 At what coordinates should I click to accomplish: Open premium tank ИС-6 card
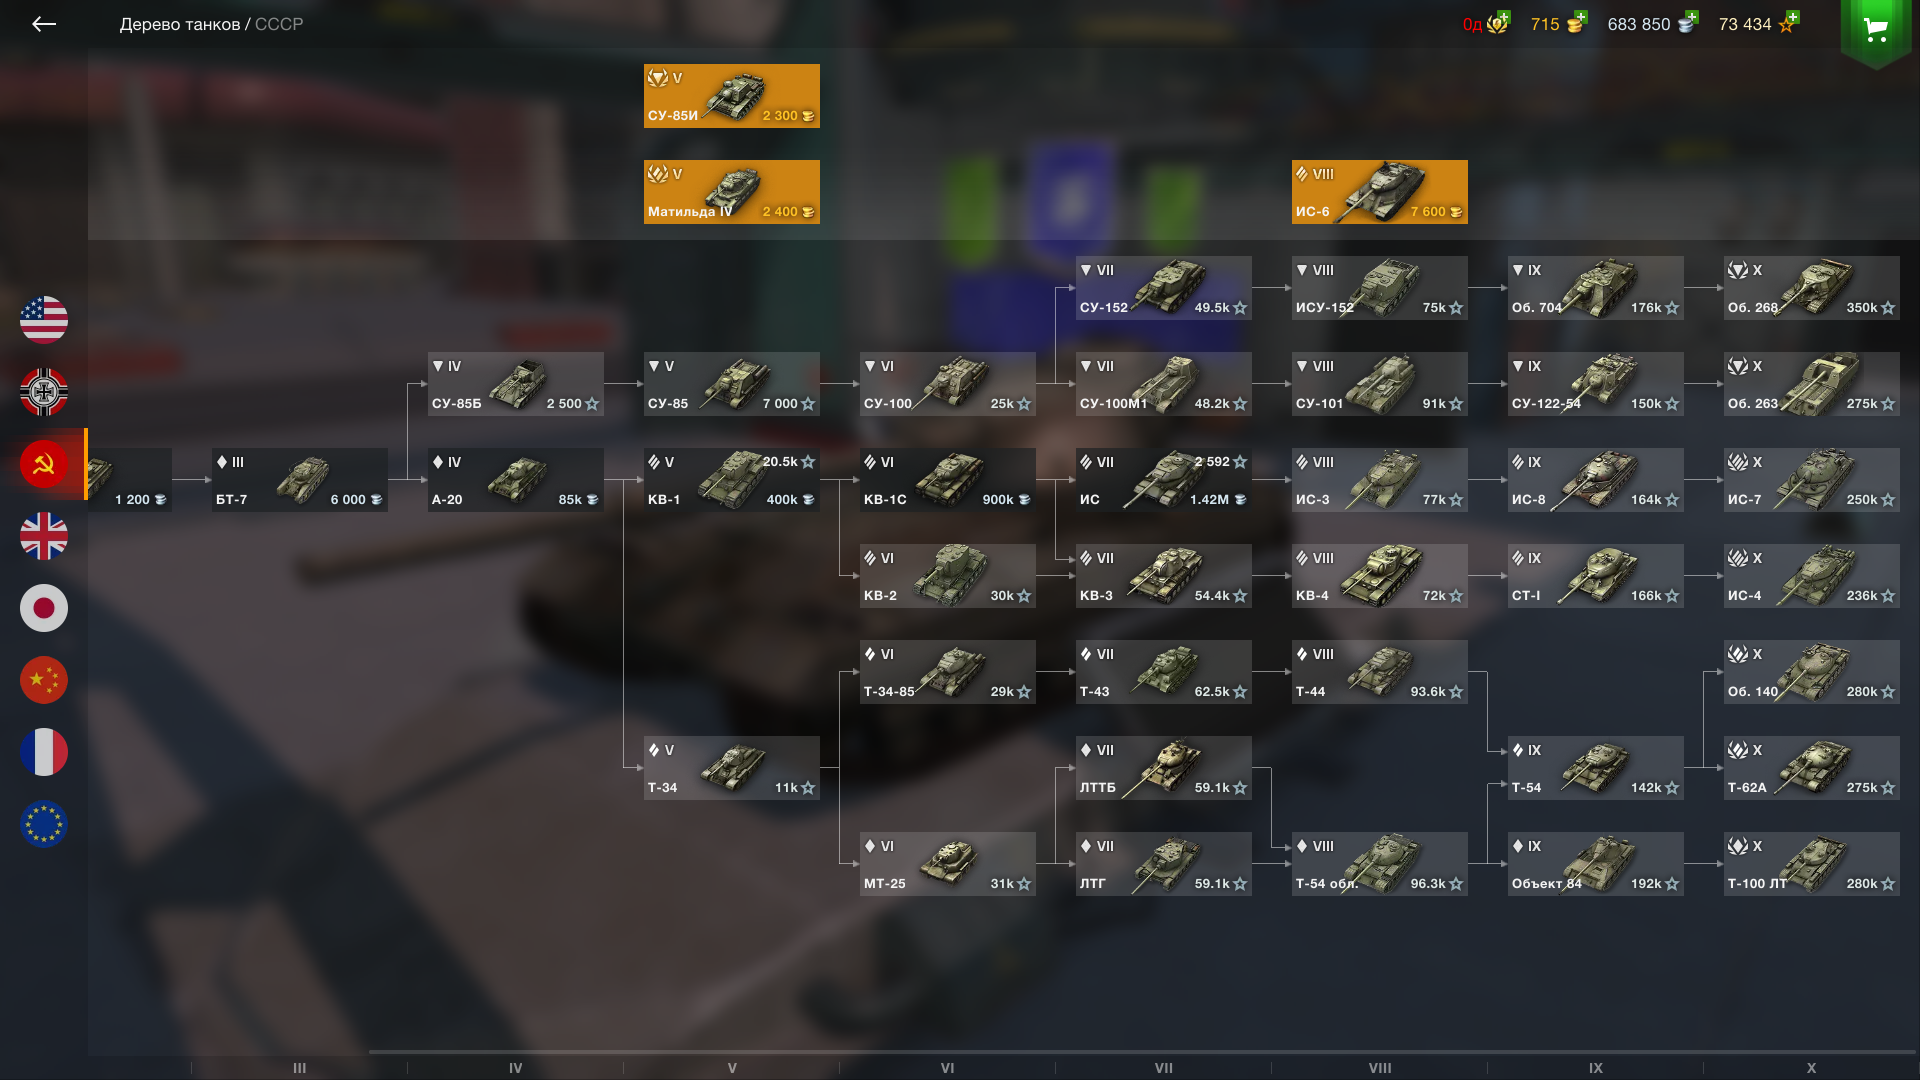click(1380, 192)
